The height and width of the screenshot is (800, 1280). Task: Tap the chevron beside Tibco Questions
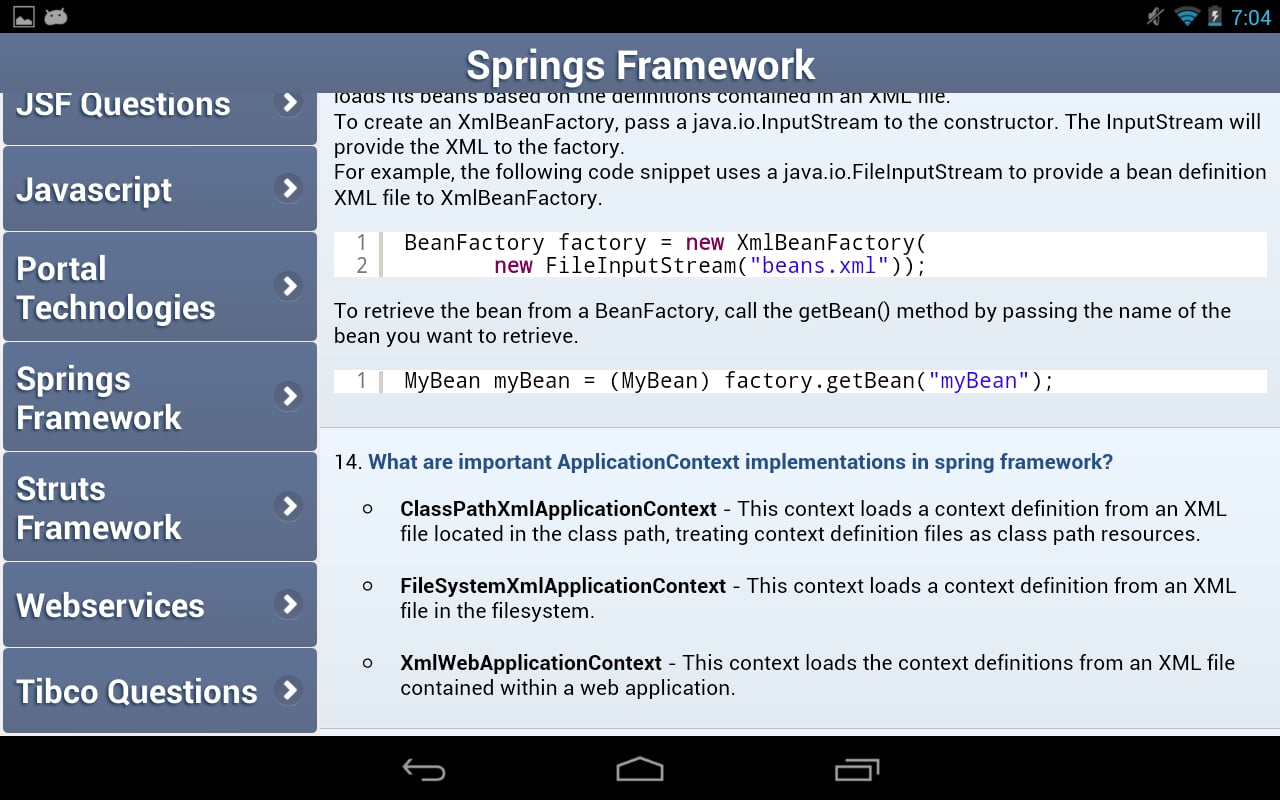point(289,690)
